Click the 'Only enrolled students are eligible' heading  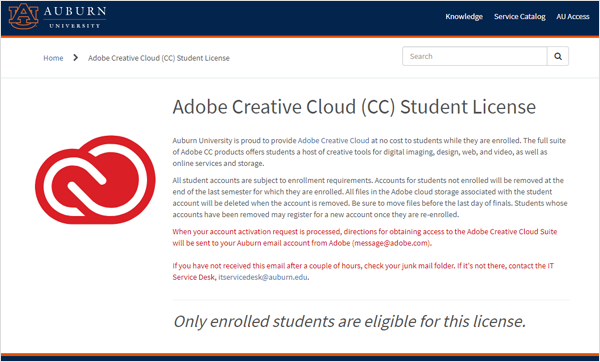pos(349,321)
